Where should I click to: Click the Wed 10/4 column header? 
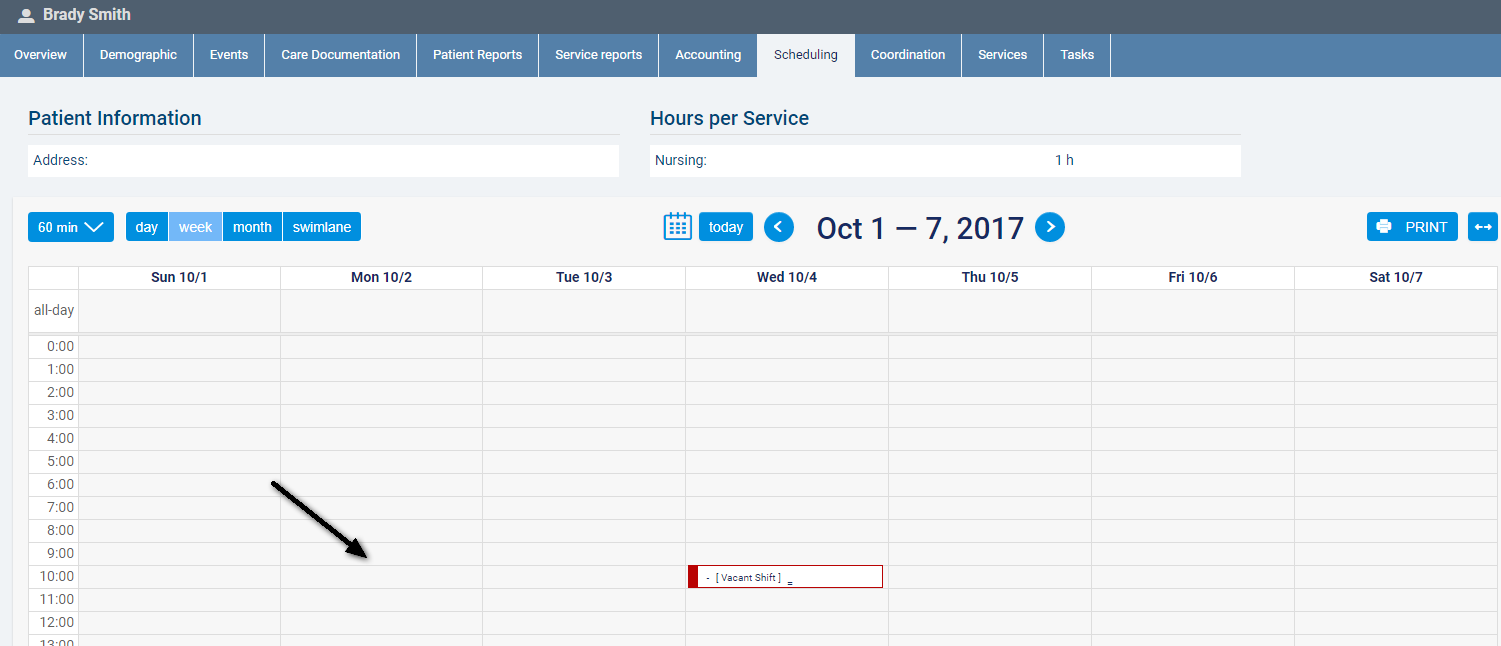point(786,277)
